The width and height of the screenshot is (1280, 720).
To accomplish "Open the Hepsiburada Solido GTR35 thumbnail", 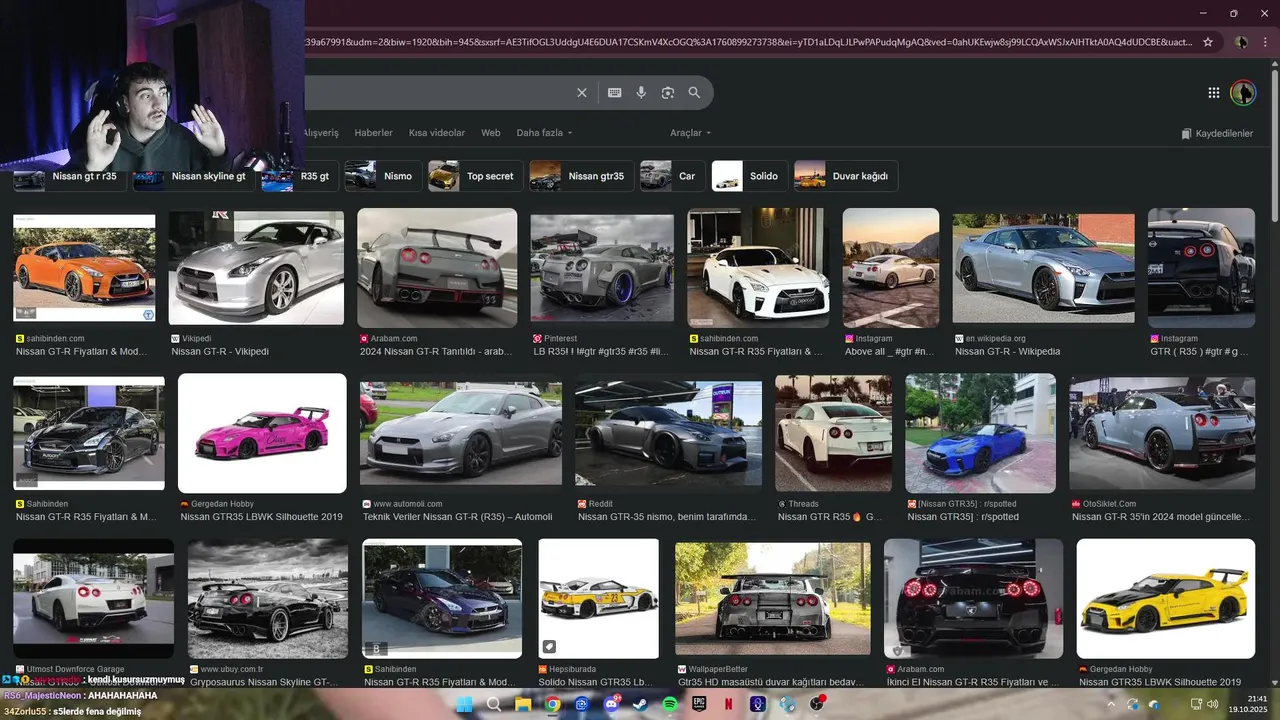I will [599, 598].
